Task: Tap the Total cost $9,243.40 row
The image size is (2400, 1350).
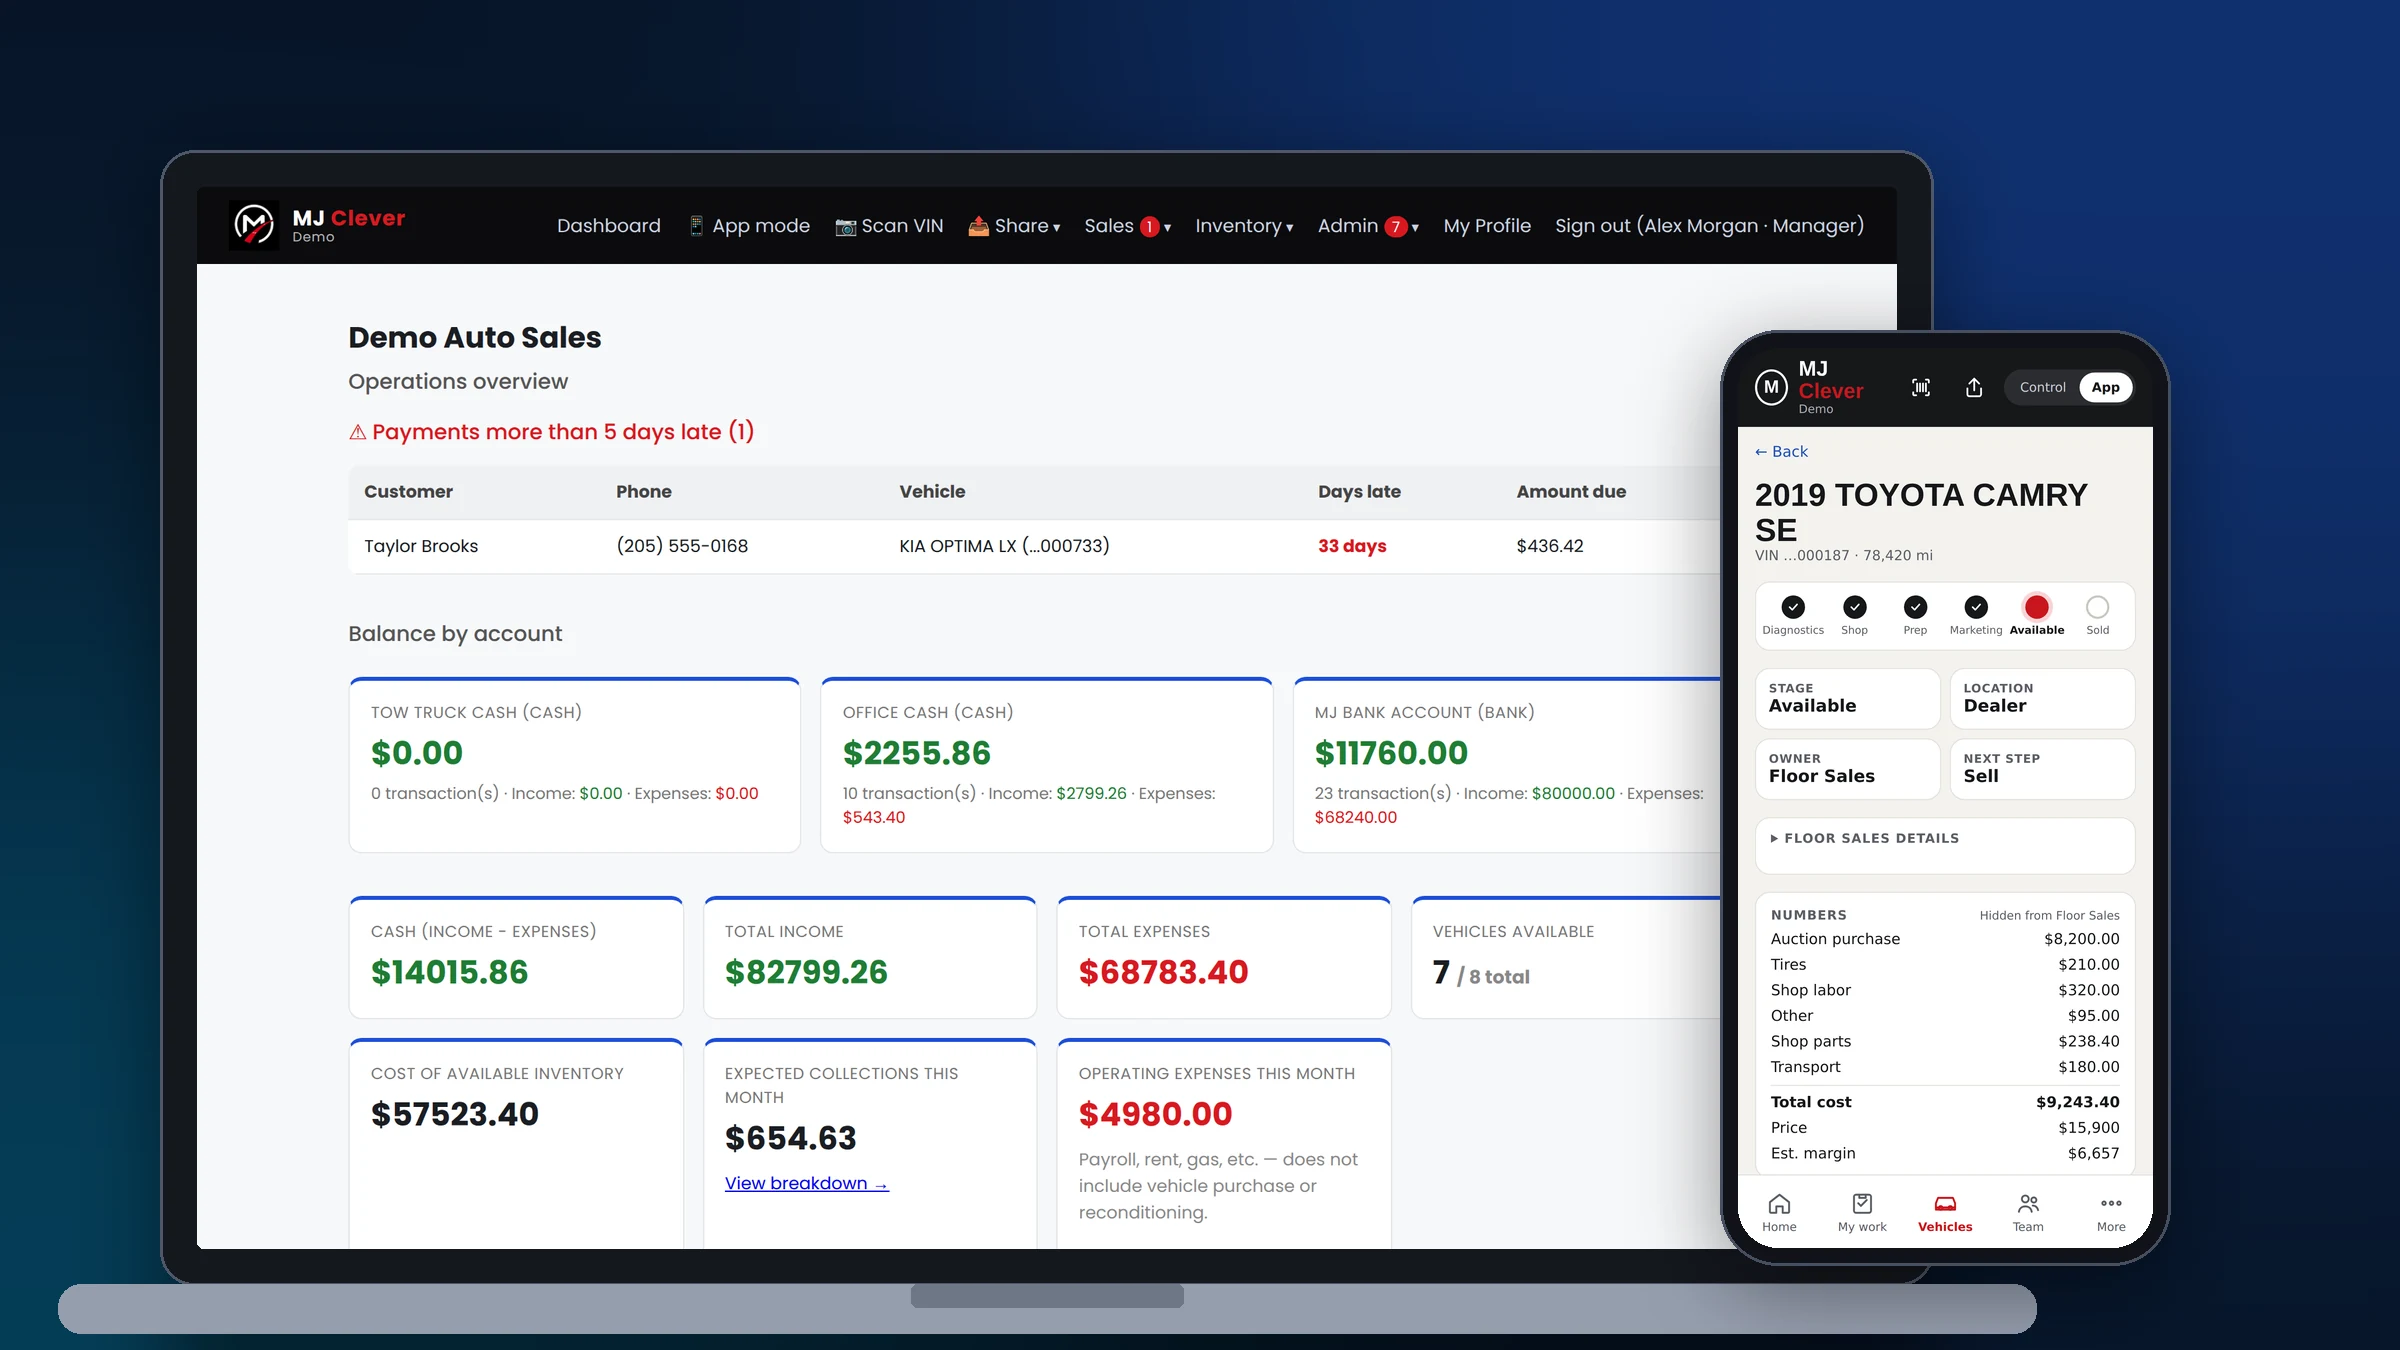Action: pyautogui.click(x=1945, y=1102)
